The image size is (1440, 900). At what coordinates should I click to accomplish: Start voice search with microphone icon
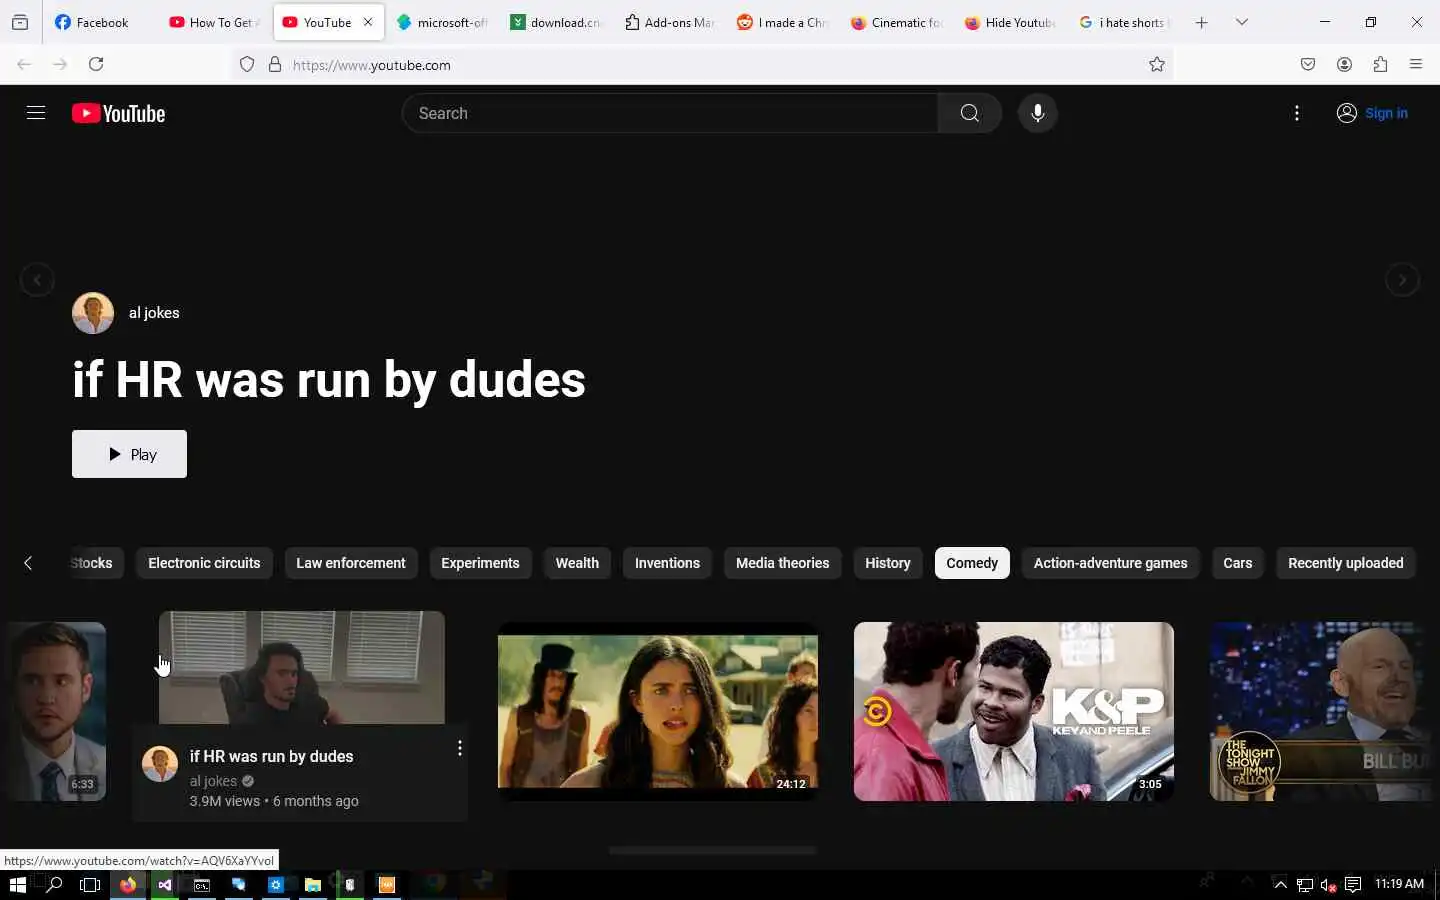(x=1037, y=113)
